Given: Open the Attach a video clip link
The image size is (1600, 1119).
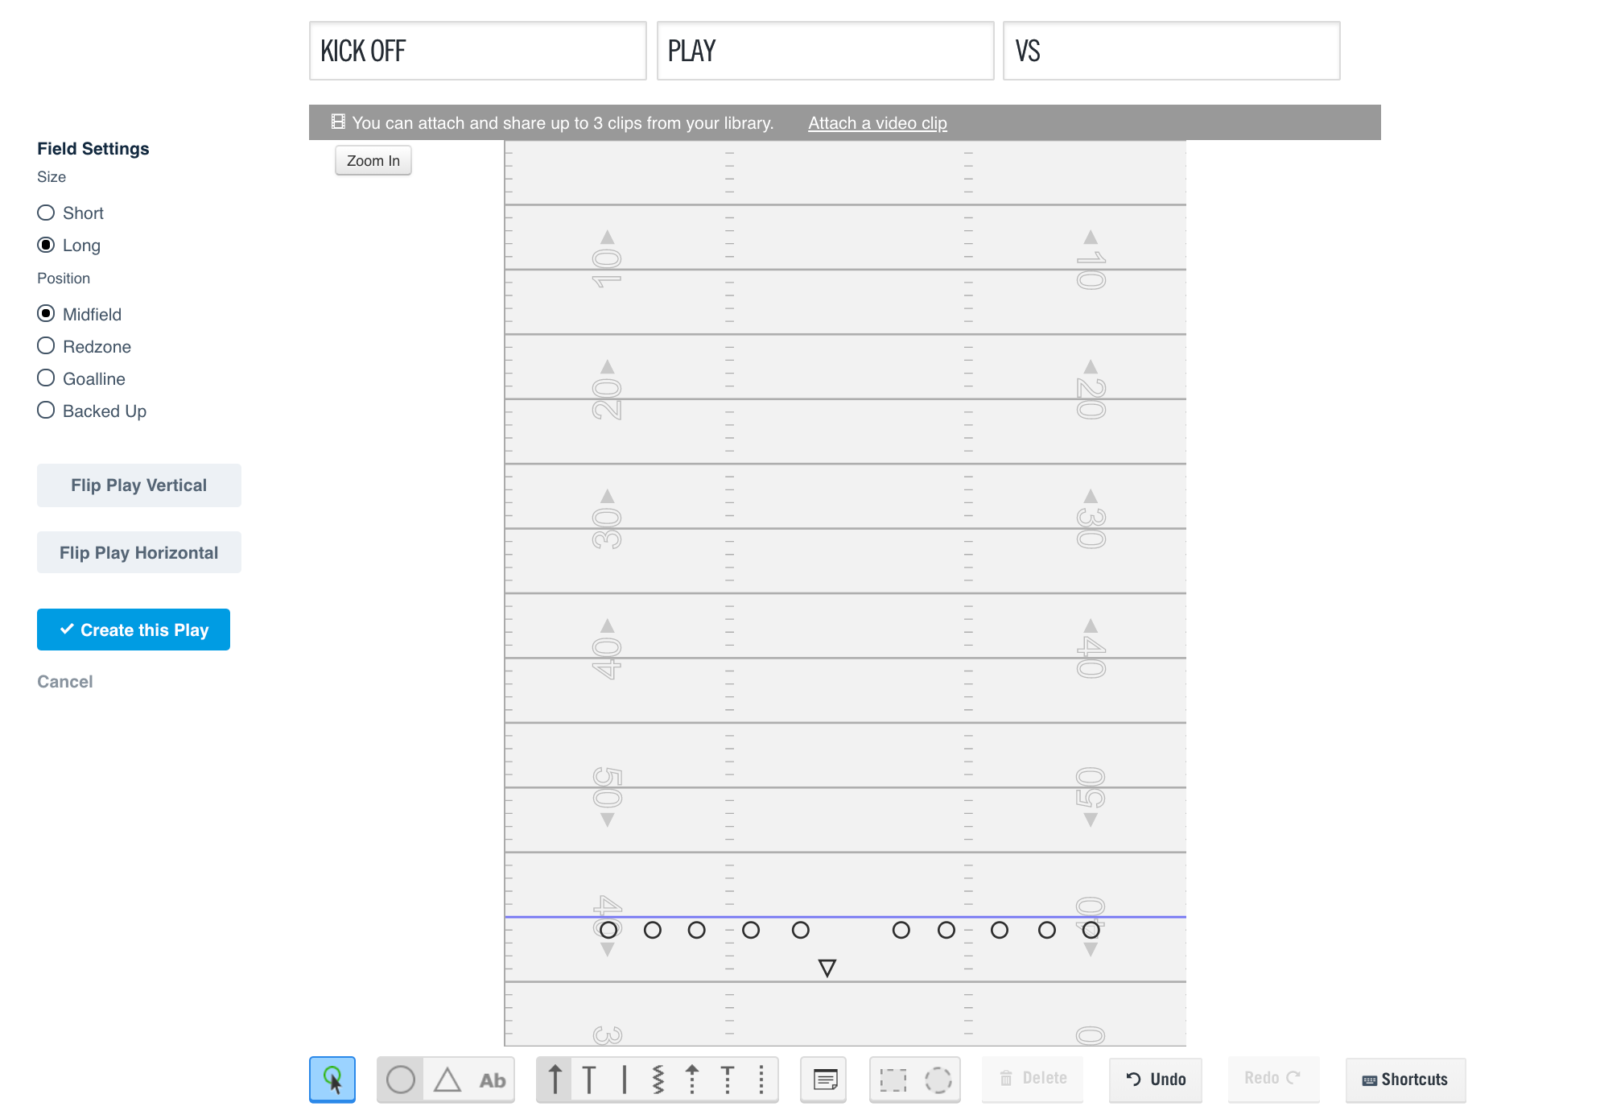Looking at the screenshot, I should pos(877,122).
